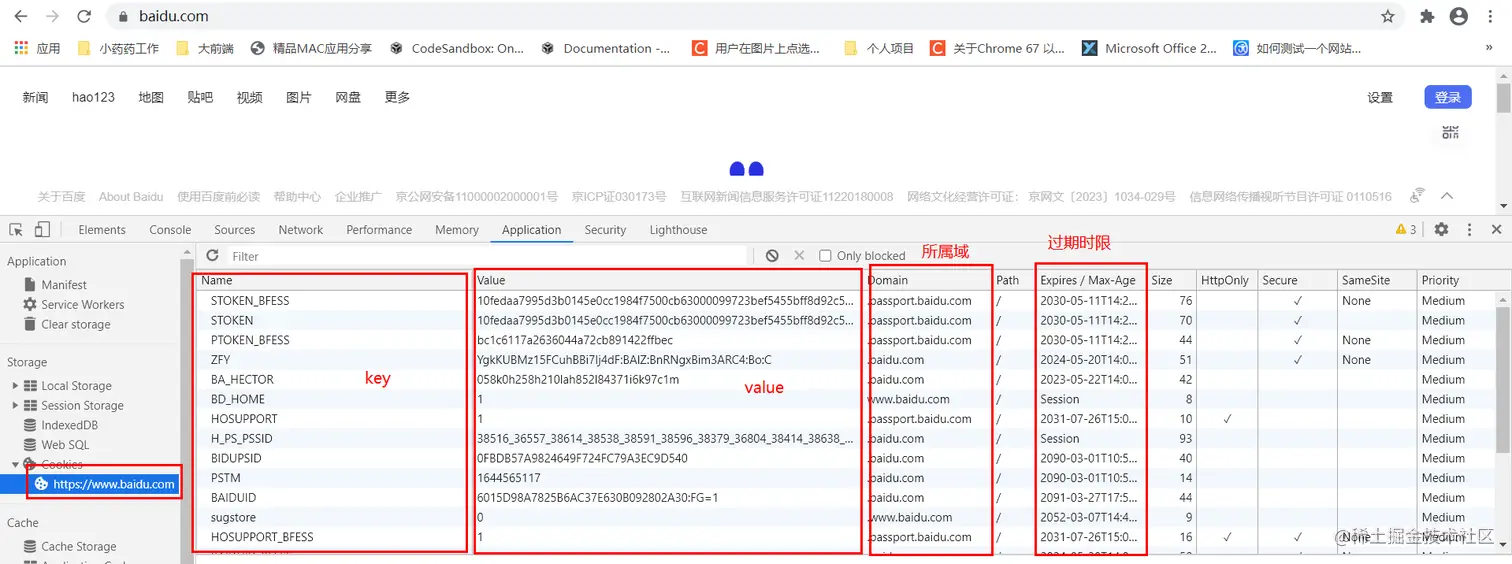The image size is (1512, 564).
Task: Close the DevTools panel
Action: pyautogui.click(x=1496, y=229)
